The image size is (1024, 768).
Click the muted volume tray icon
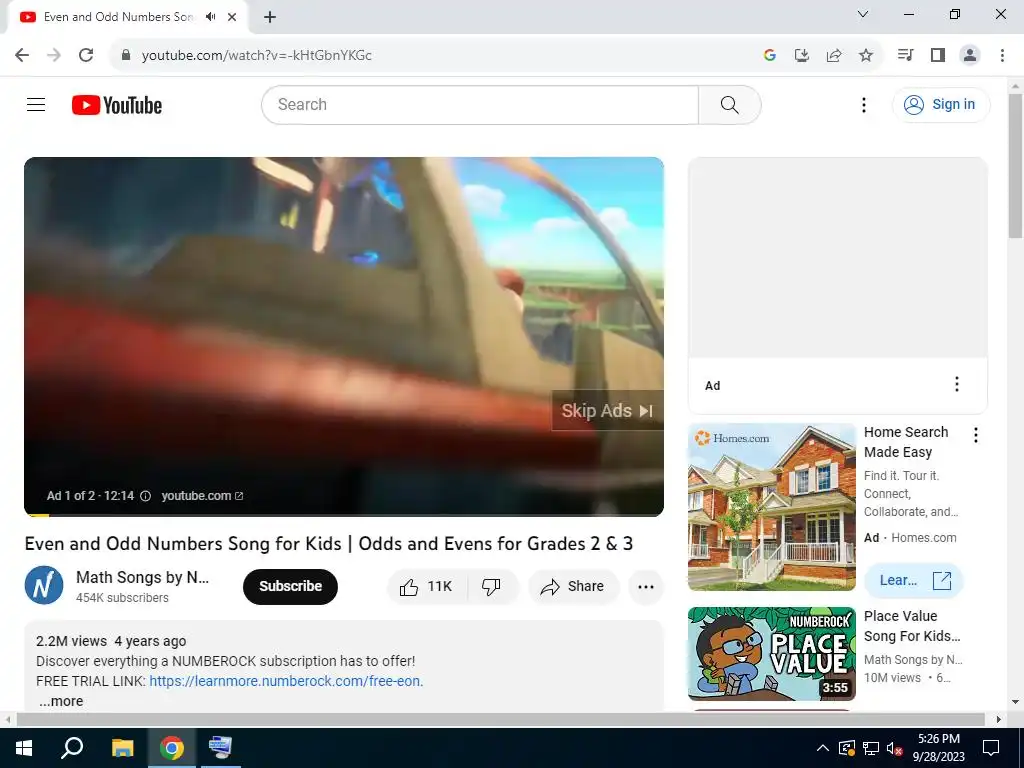(894, 748)
